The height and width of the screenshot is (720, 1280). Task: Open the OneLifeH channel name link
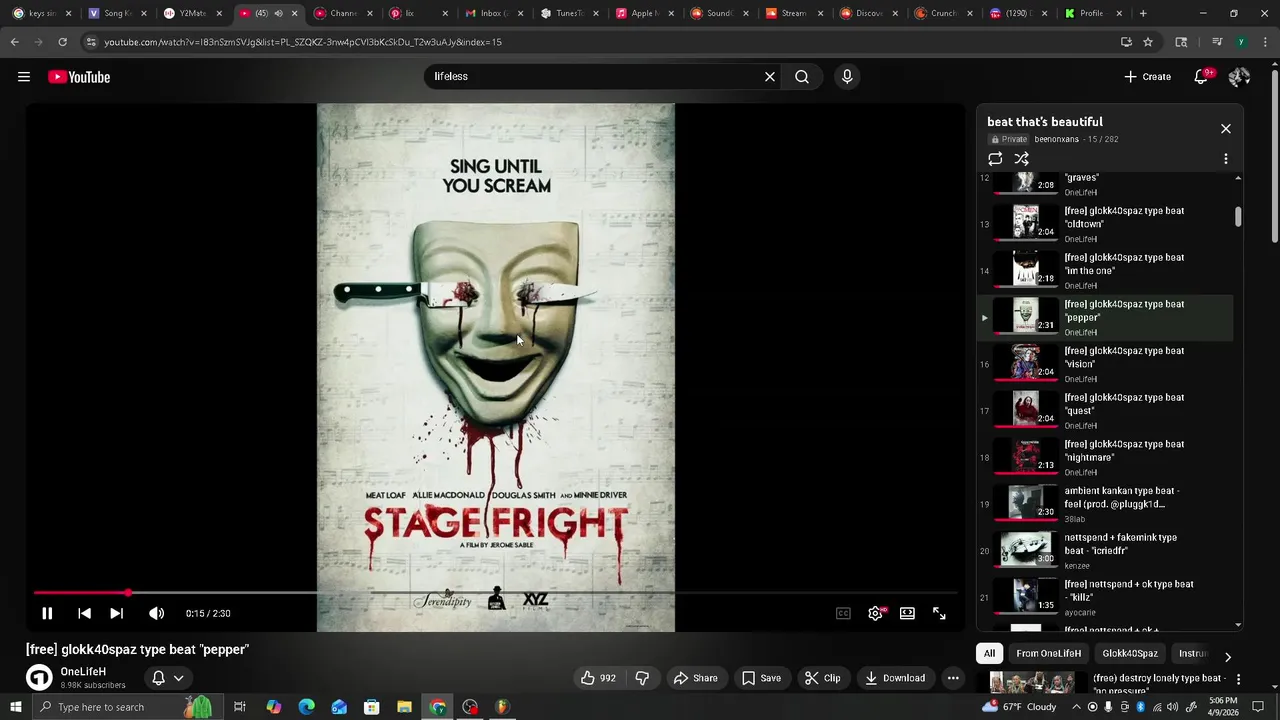click(x=83, y=672)
